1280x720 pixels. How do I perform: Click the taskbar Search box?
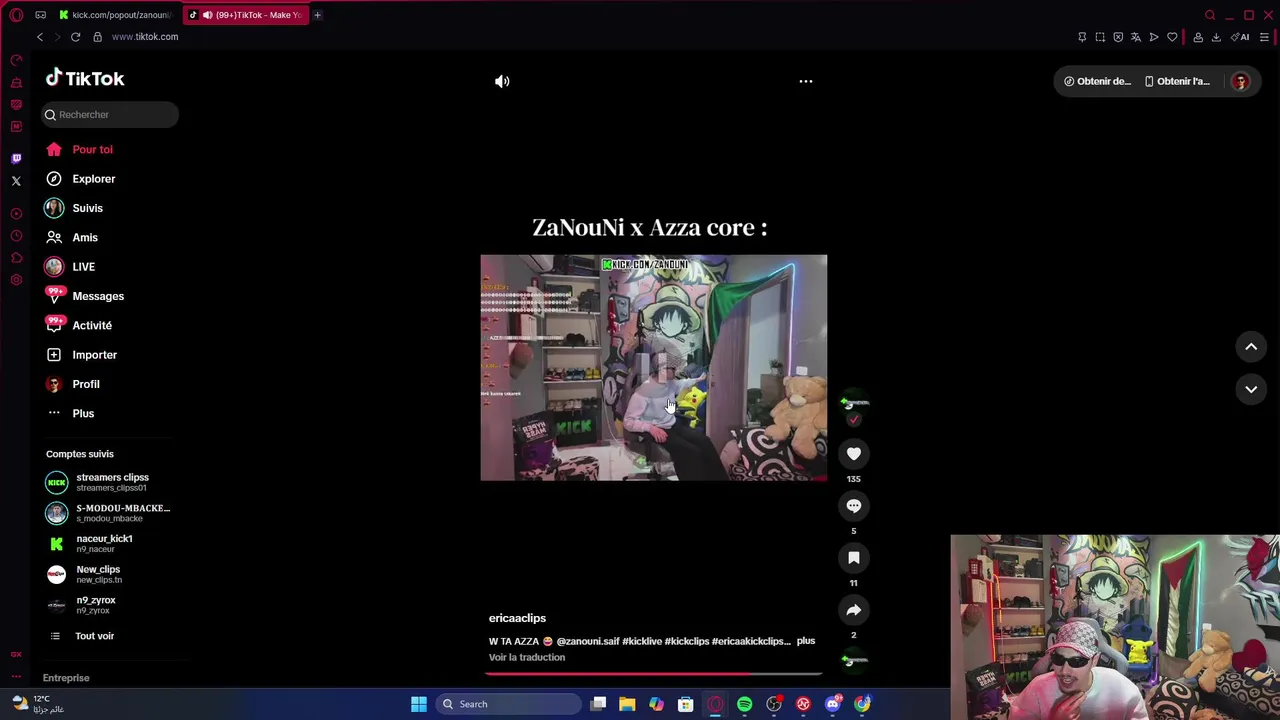508,704
